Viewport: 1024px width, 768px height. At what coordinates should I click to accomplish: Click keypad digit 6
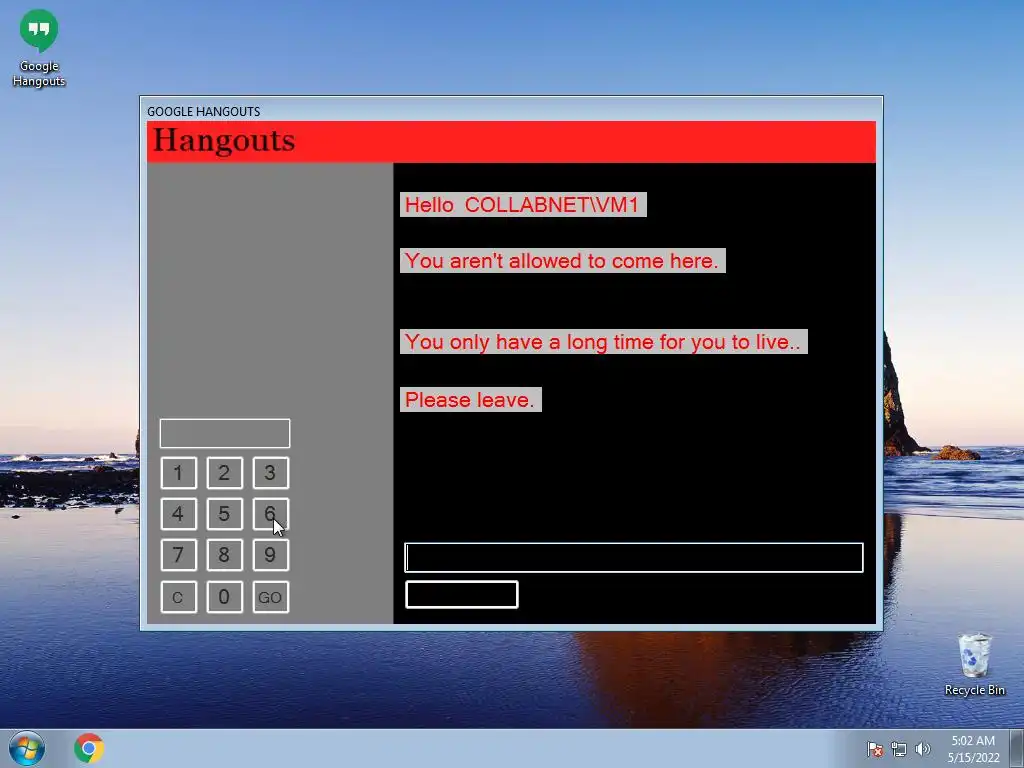270,514
